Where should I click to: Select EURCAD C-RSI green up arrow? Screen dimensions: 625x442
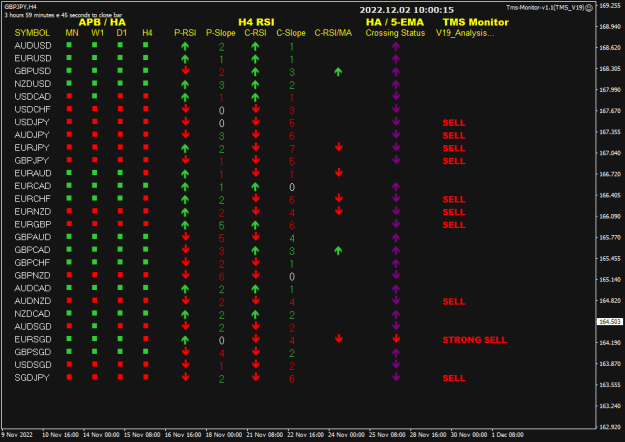pos(256,187)
